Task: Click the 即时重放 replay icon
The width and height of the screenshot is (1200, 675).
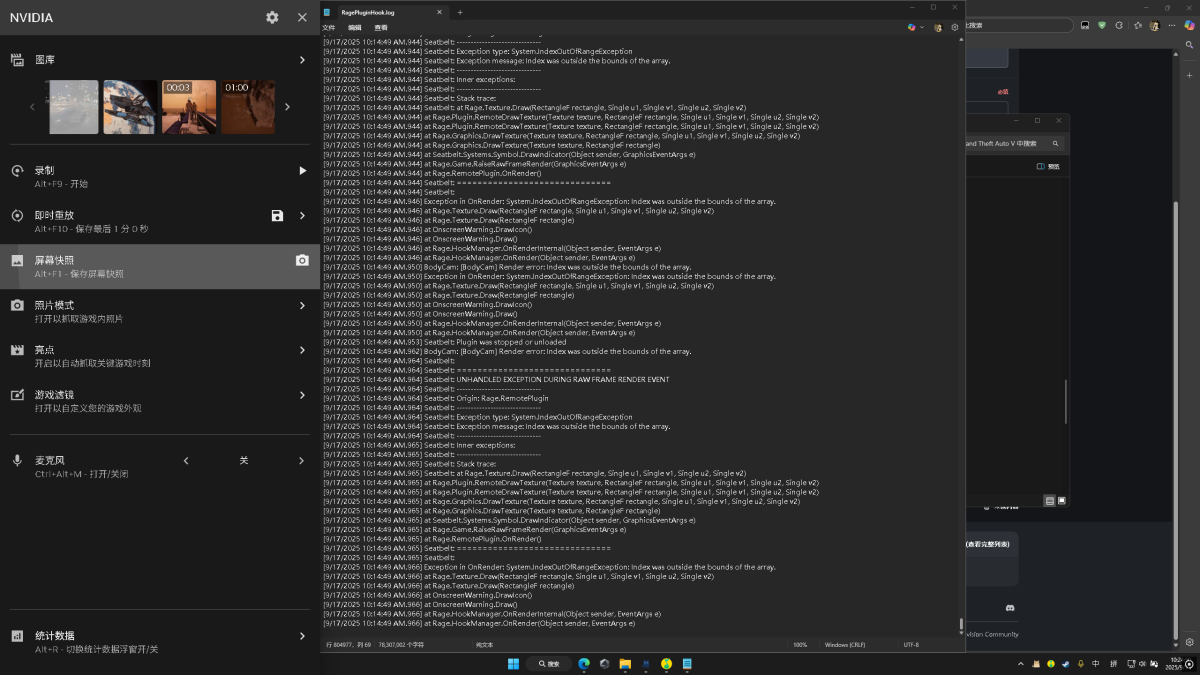Action: [x=17, y=216]
